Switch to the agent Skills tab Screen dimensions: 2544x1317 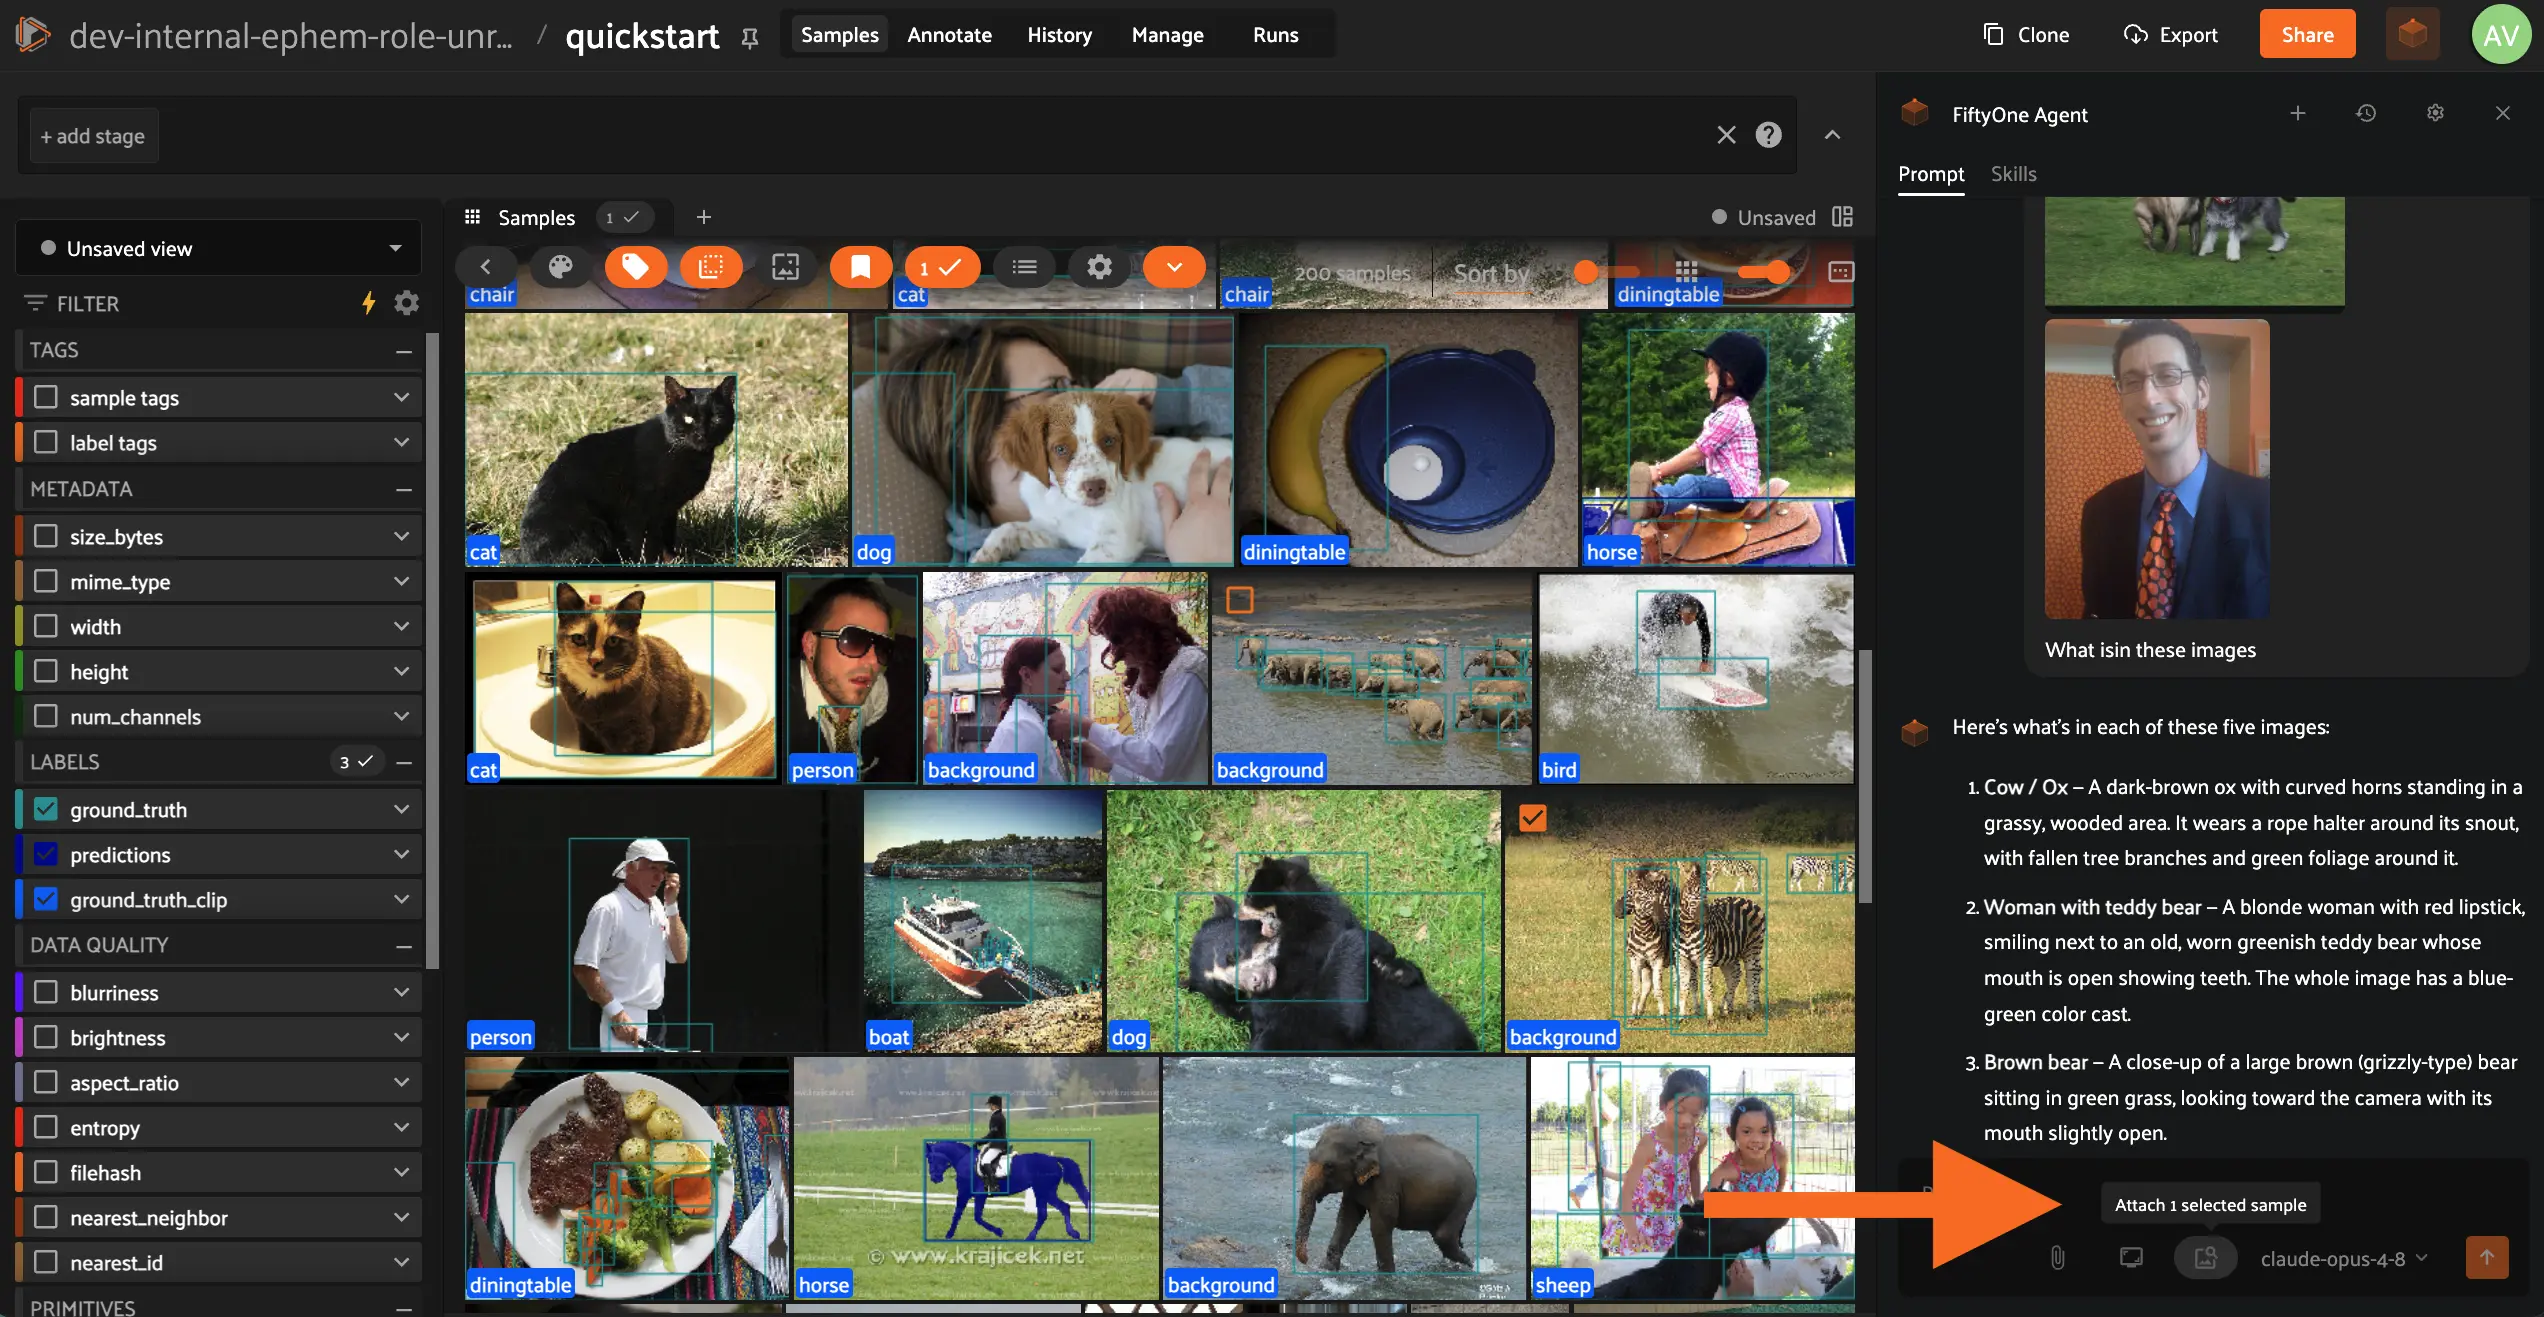coord(2013,174)
